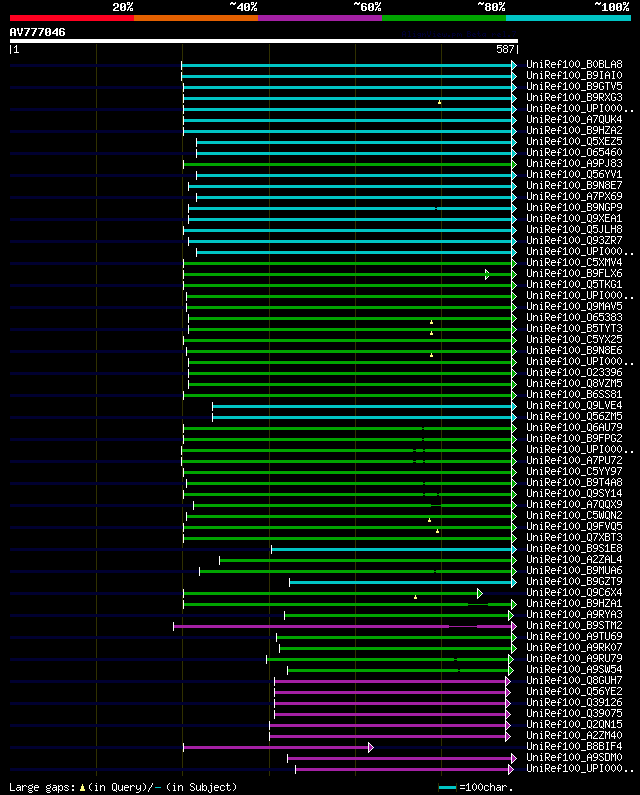Open hit UniRef100_C5WQN2
640x795 pixels.
[574, 516]
